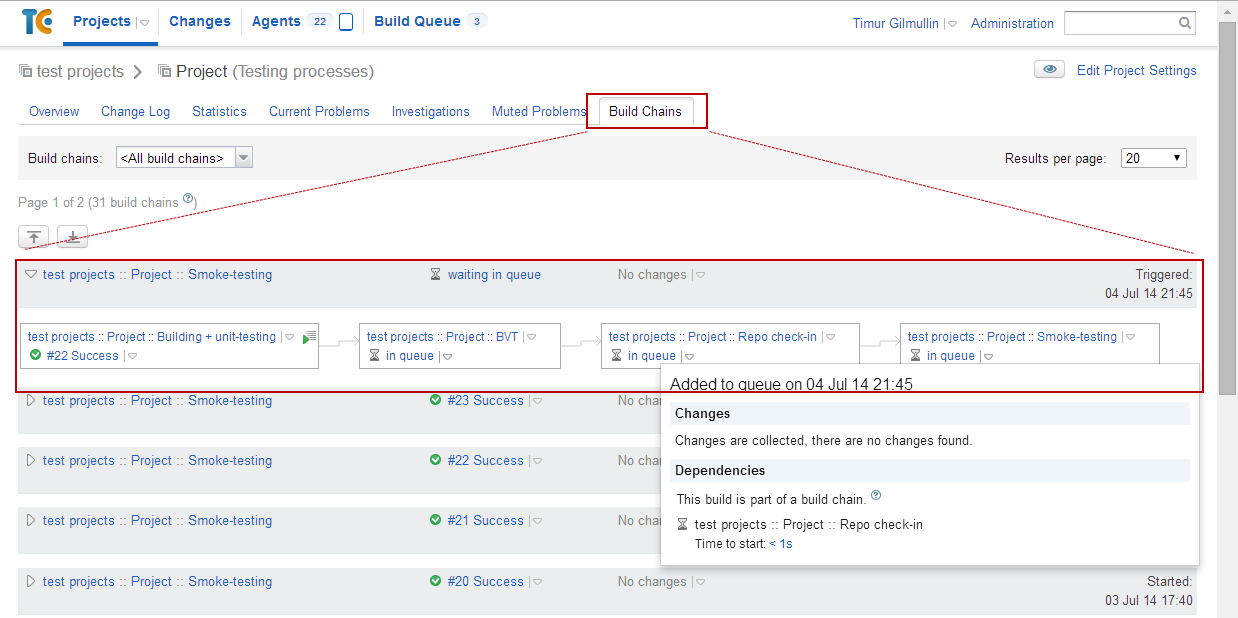1238x618 pixels.
Task: Click the '< 1s' time to start link
Action: click(781, 544)
